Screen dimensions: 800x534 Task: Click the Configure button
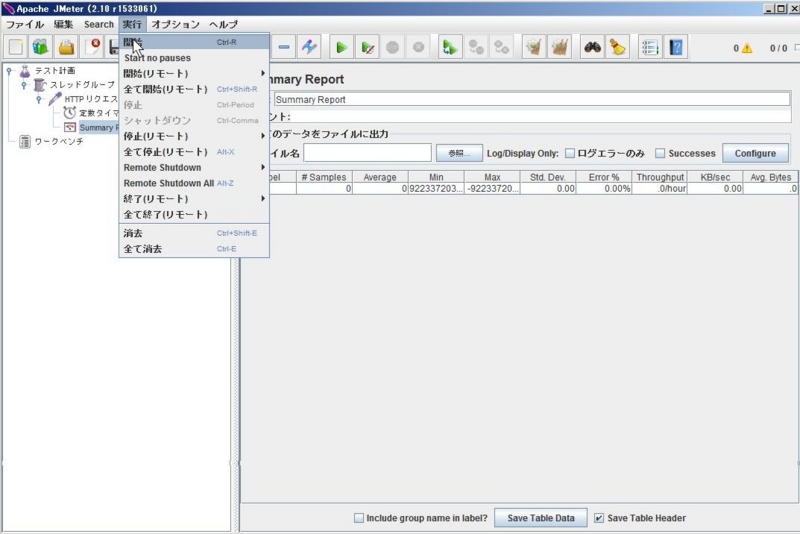(x=755, y=153)
